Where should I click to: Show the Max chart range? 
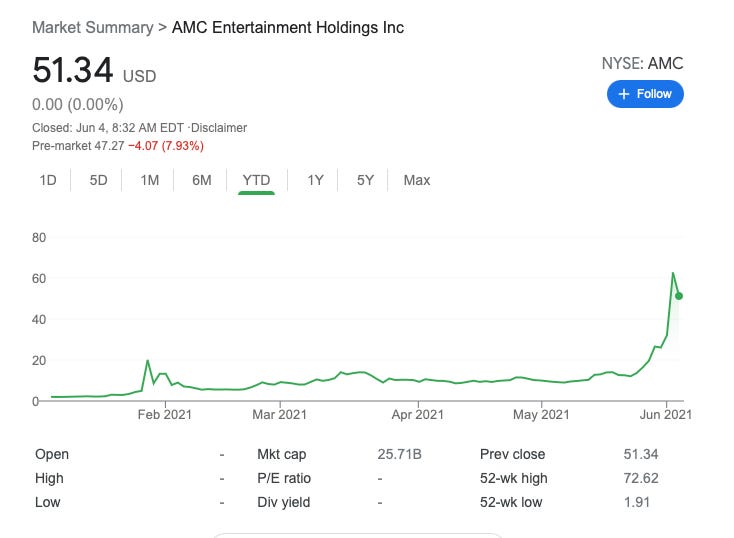(417, 180)
